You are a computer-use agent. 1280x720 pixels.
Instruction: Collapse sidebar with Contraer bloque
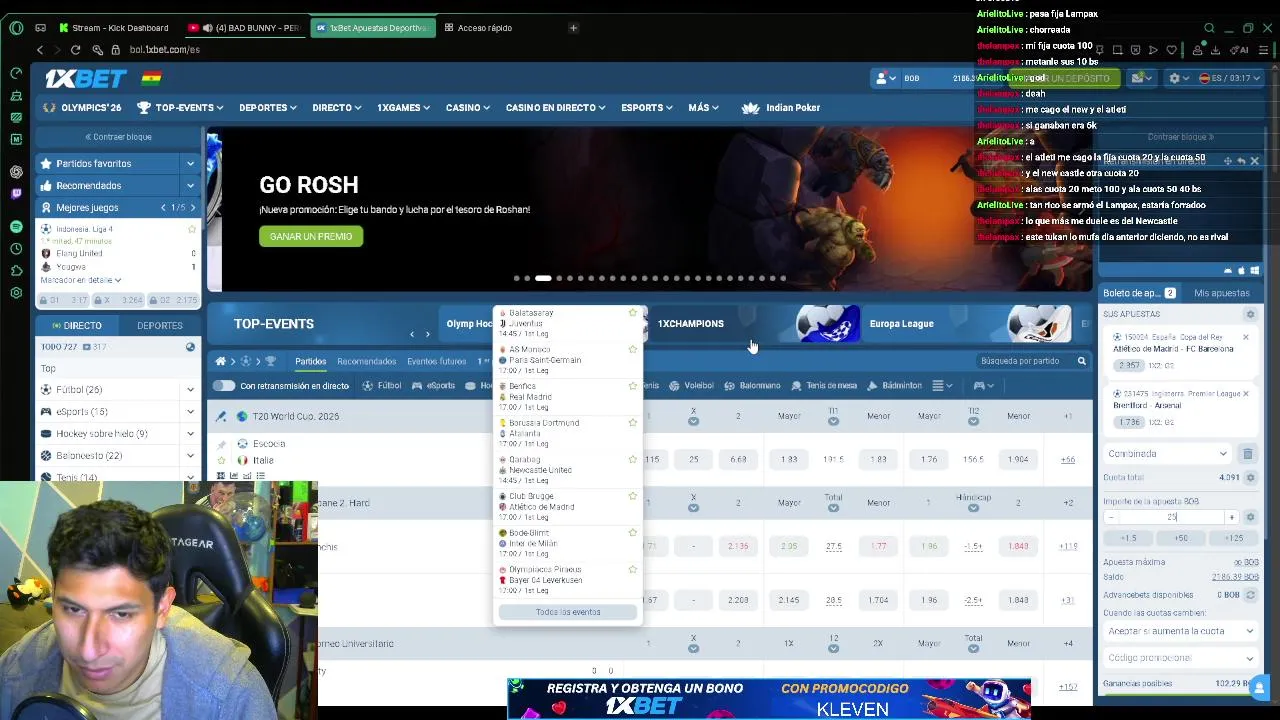pos(118,137)
